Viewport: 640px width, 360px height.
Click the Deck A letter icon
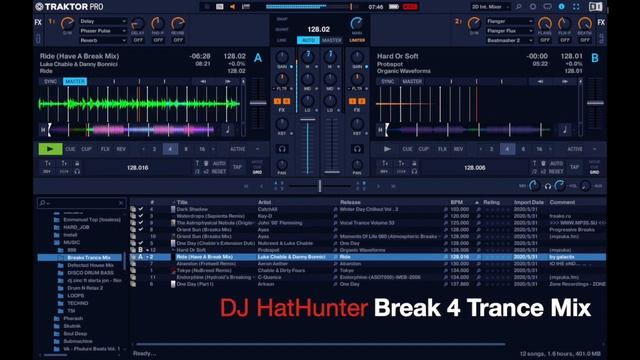tap(258, 58)
